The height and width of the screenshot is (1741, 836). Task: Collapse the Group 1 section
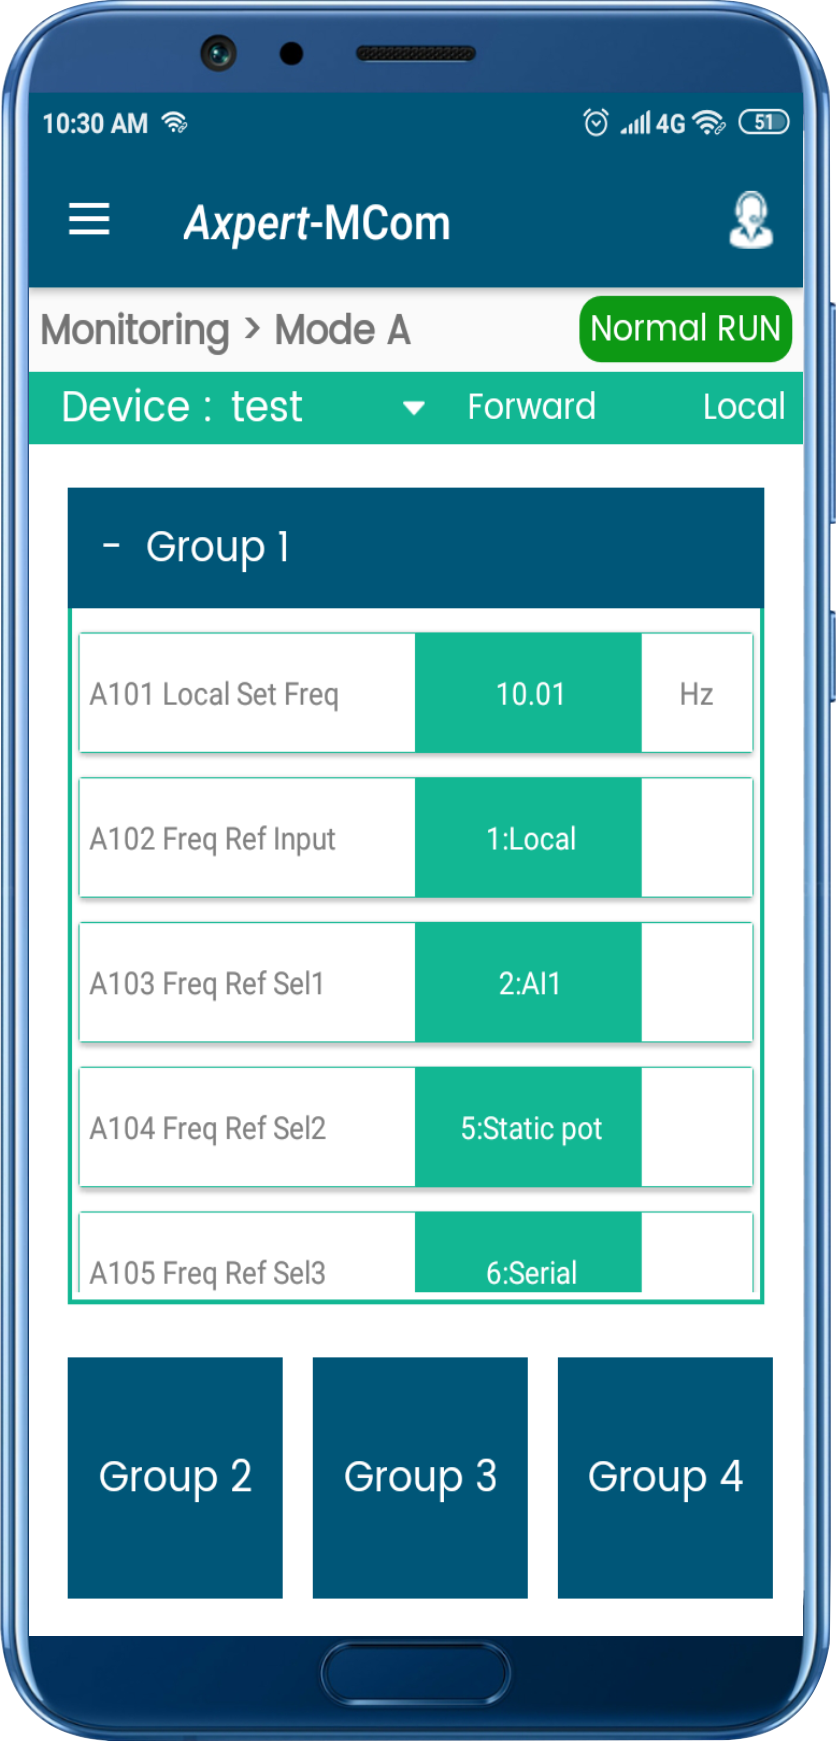[111, 546]
